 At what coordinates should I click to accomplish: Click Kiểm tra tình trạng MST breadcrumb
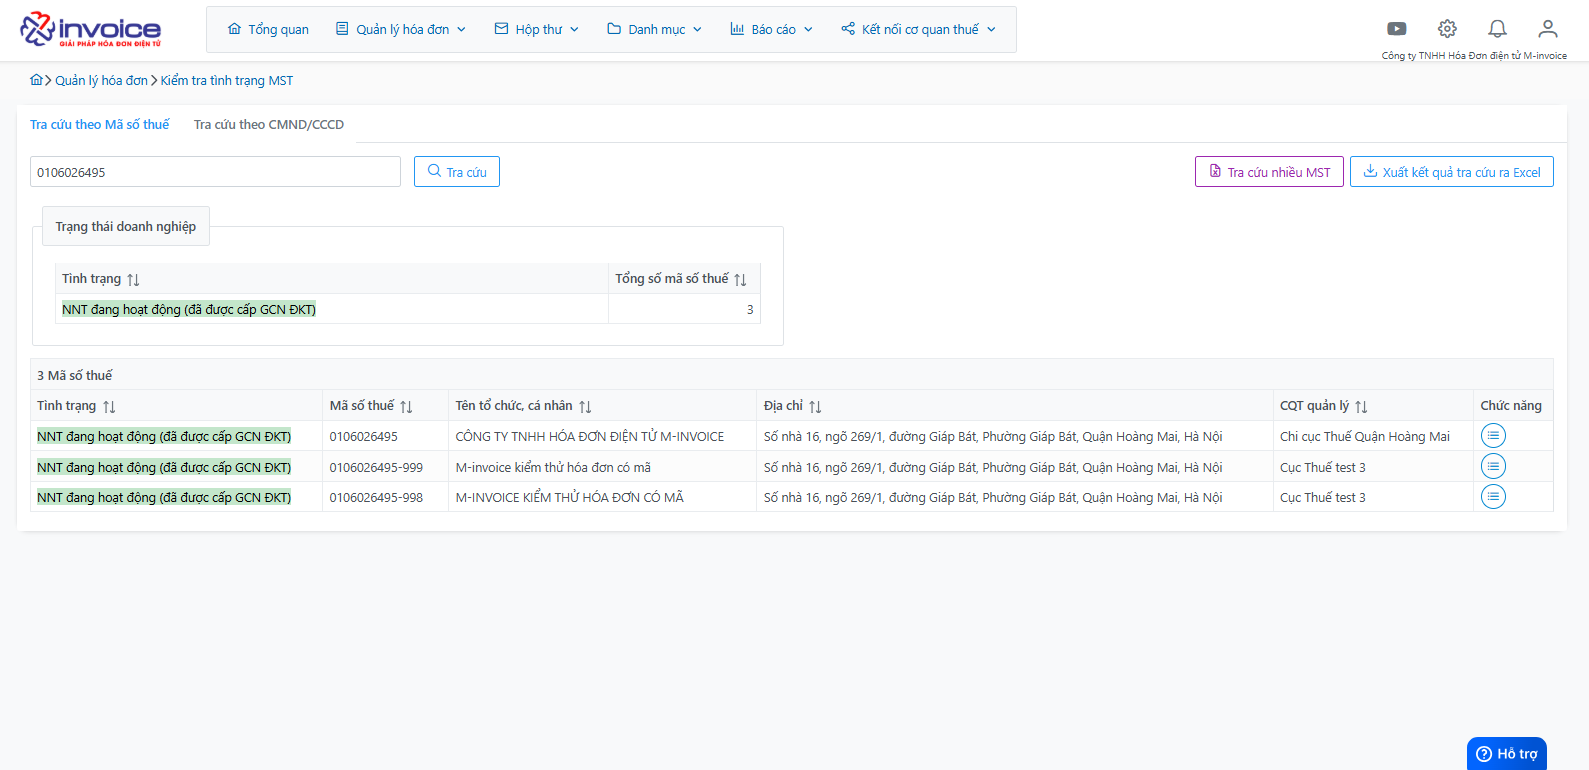pos(227,80)
